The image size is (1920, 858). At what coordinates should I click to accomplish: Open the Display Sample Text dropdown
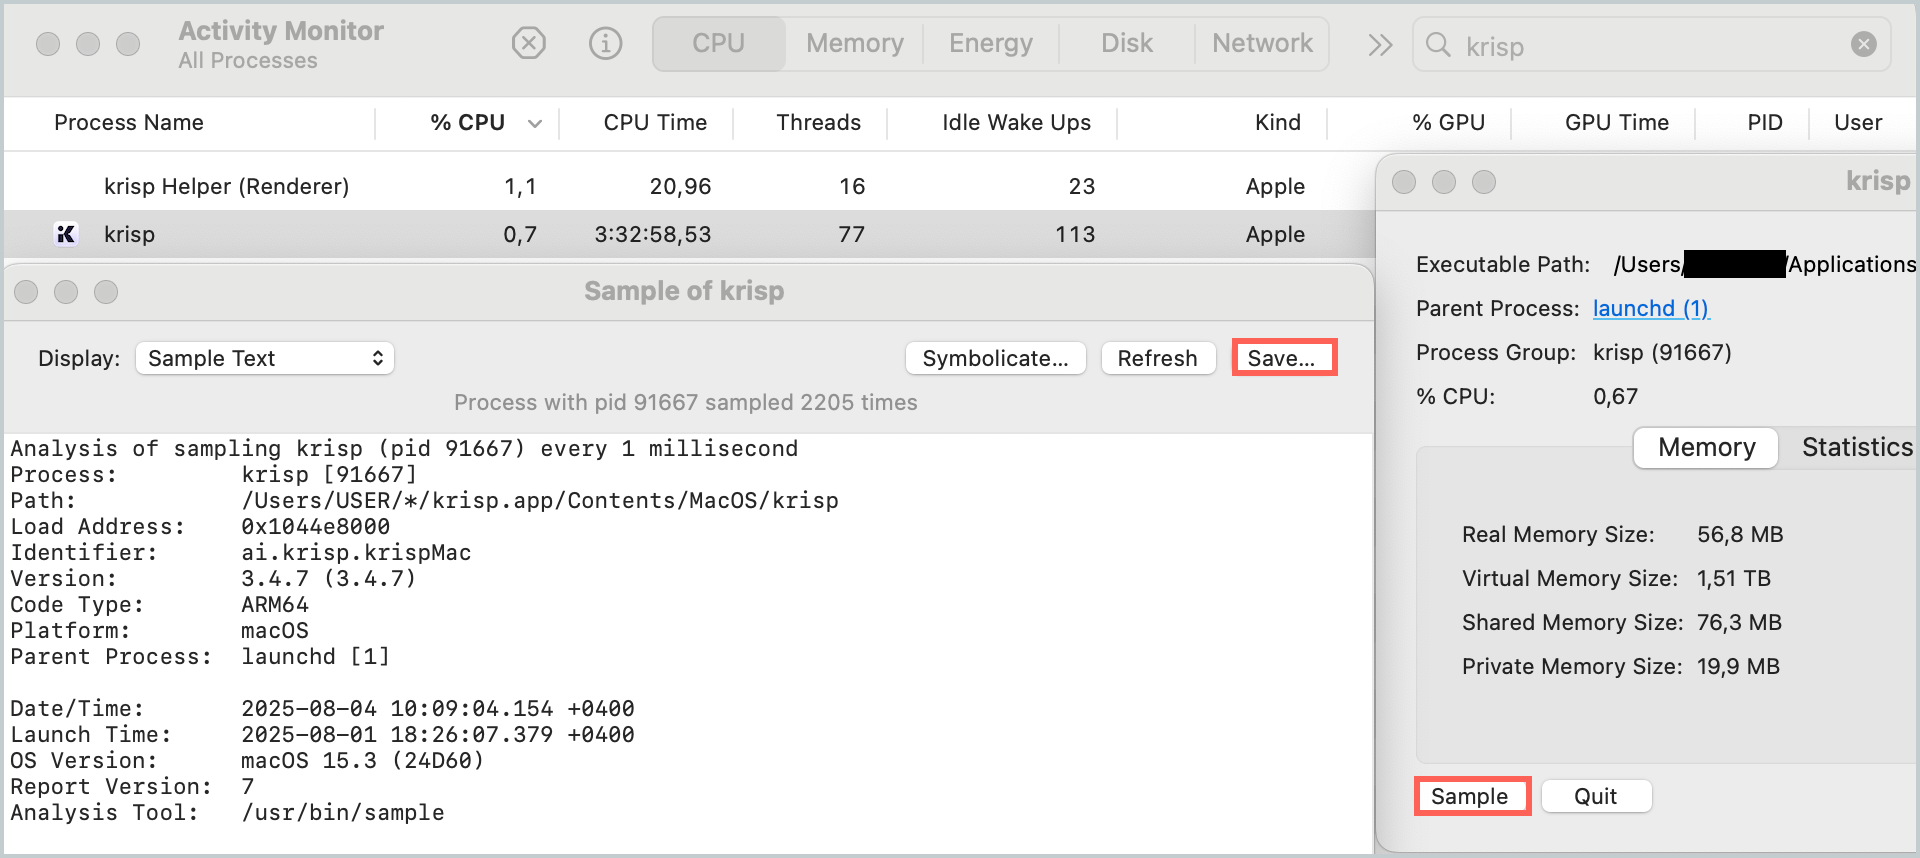point(265,358)
